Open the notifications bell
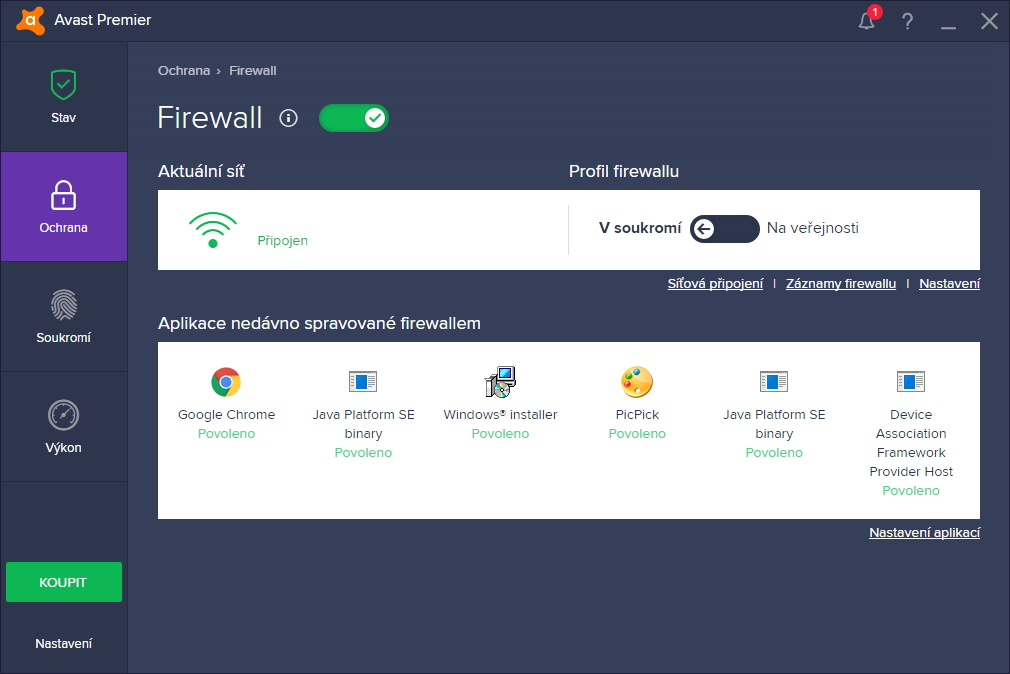Screen dimensions: 1010x674 [x=867, y=21]
